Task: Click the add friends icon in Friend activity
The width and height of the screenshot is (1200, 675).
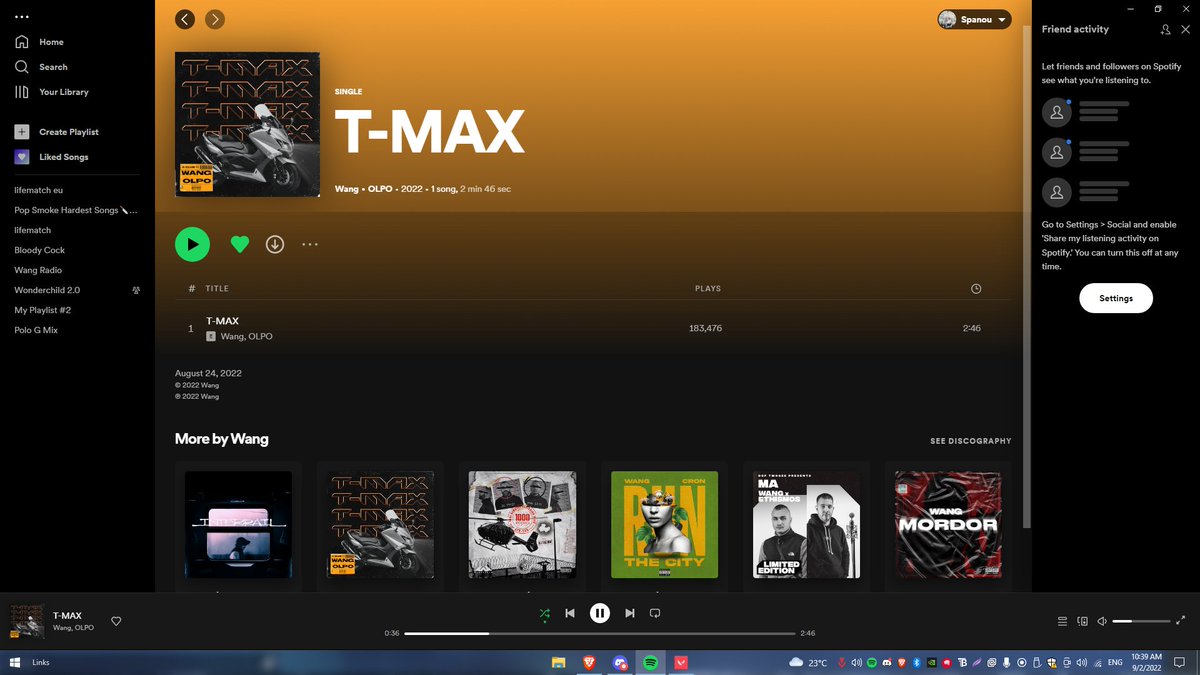Action: [1165, 30]
